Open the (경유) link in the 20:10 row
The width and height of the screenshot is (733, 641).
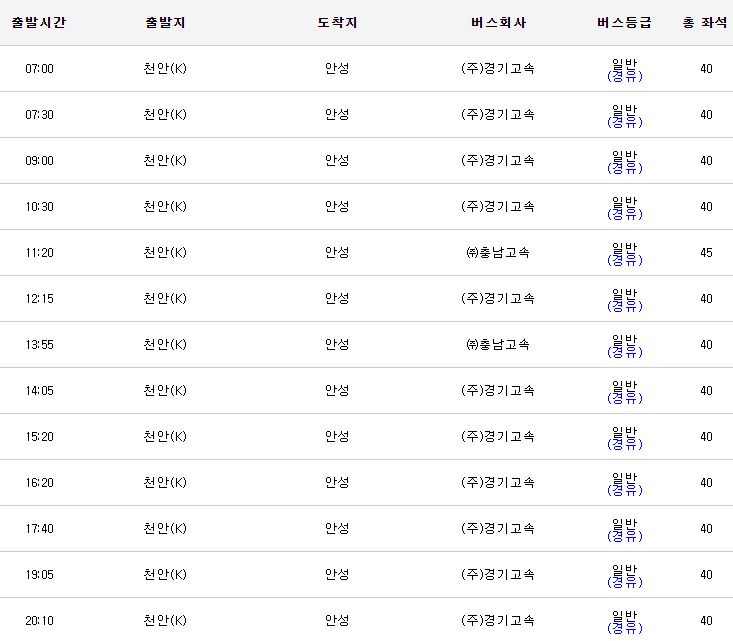pos(625,628)
